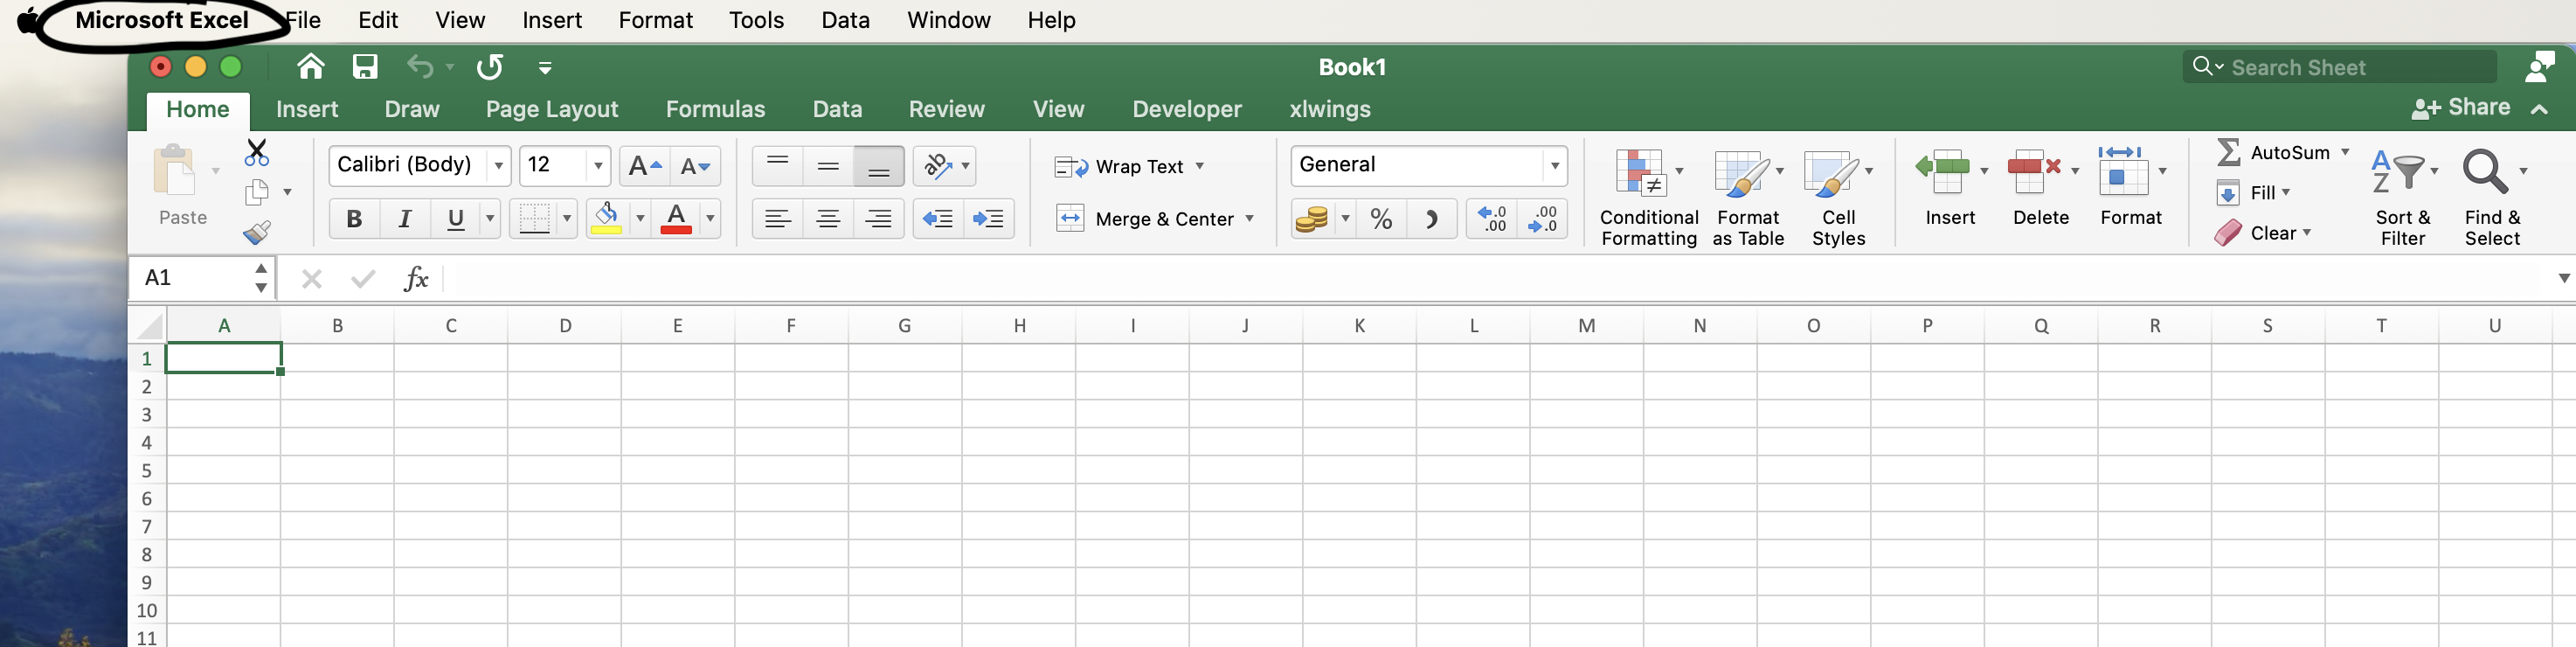This screenshot has width=2576, height=647.
Task: Open the Calibri font name dropdown
Action: [x=498, y=166]
